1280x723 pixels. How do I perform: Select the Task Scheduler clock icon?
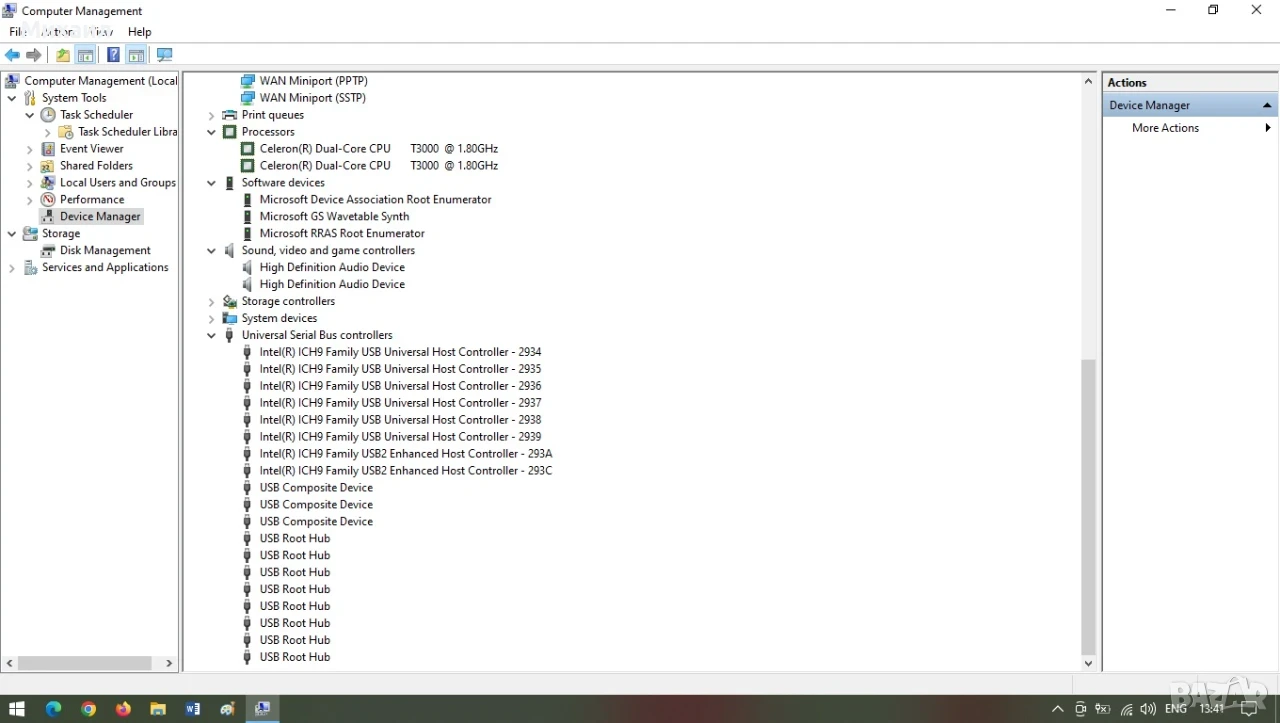[48, 115]
